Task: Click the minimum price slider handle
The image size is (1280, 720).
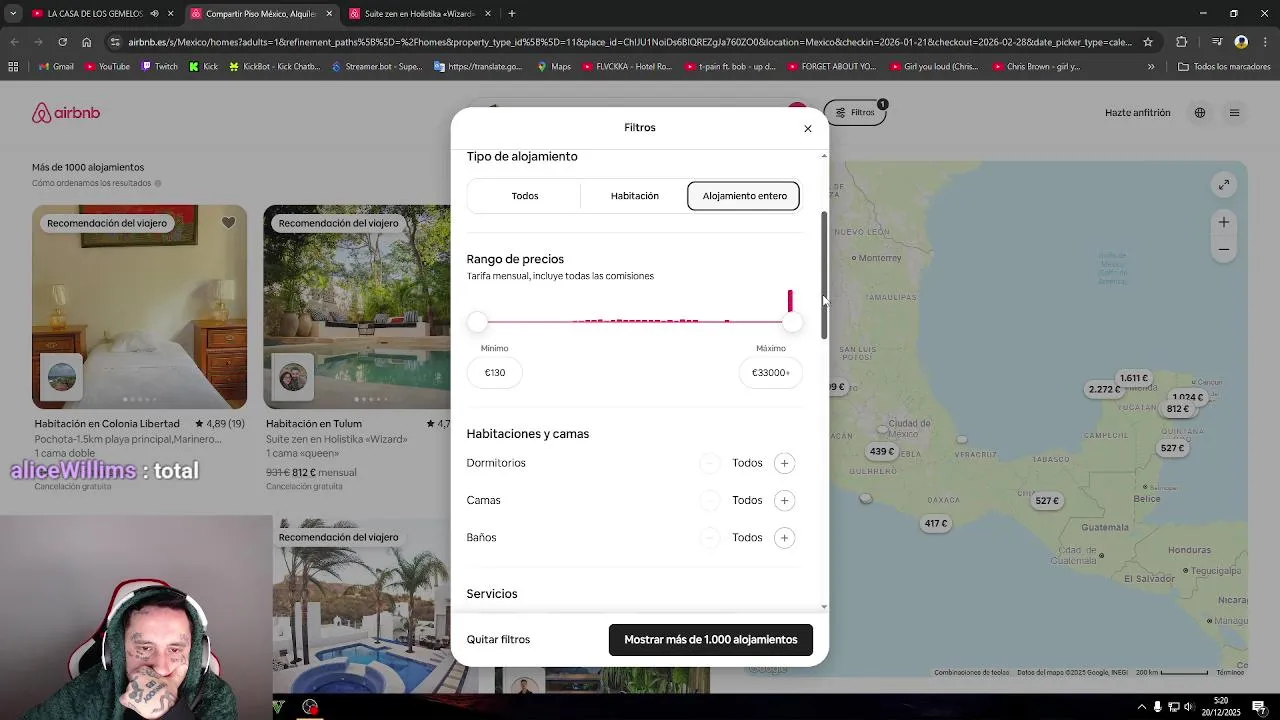Action: 477,322
